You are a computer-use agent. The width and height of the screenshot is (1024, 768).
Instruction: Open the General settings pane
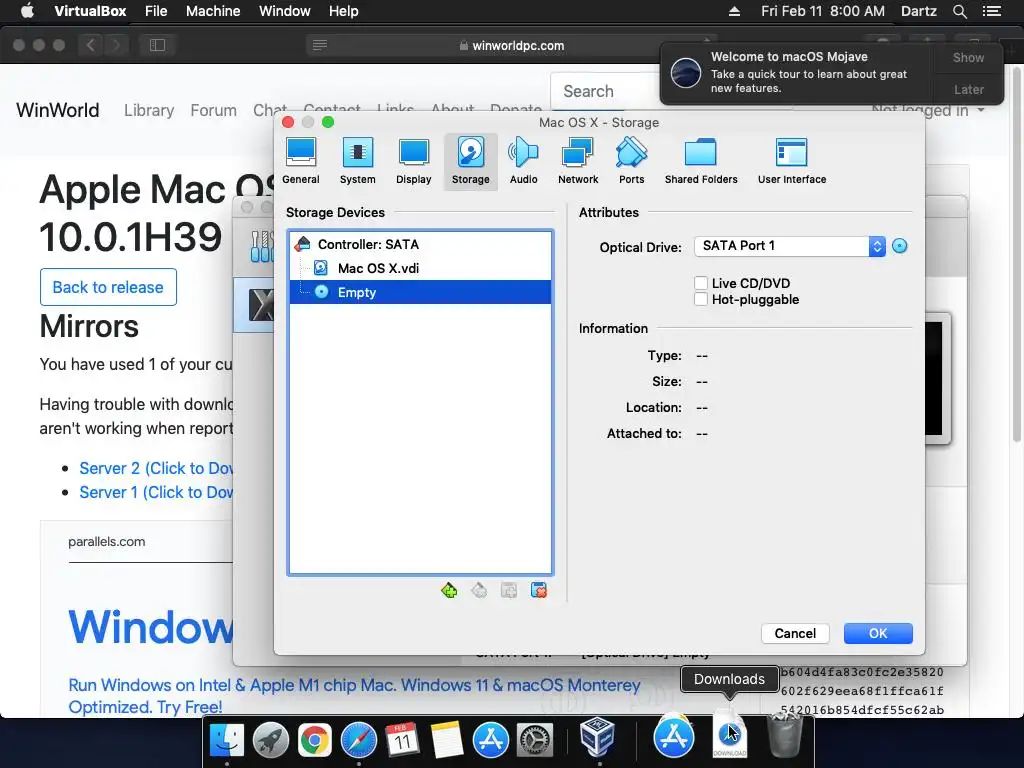coord(300,161)
